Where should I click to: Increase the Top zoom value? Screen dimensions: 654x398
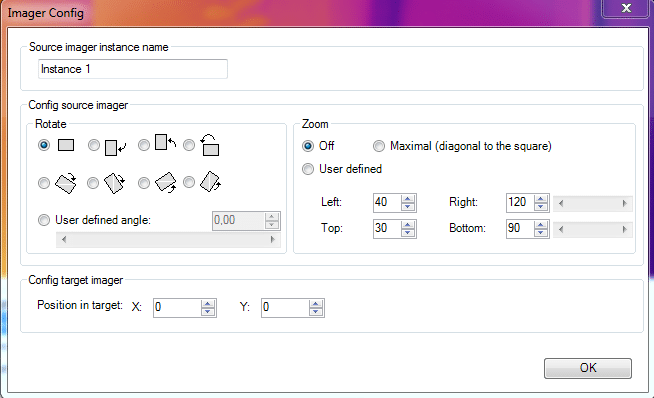(x=407, y=225)
